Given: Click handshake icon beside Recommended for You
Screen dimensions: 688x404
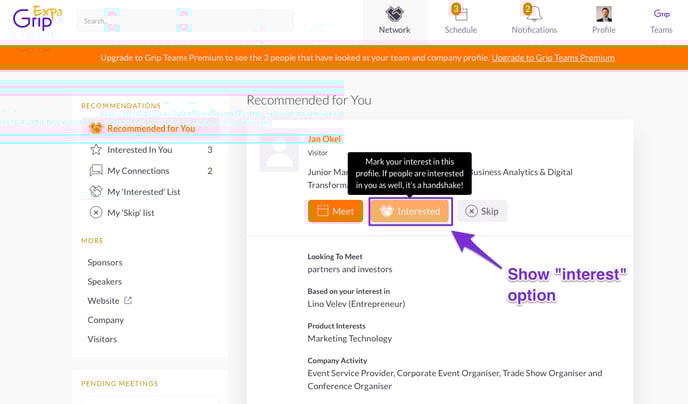Looking at the screenshot, I should pyautogui.click(x=96, y=128).
